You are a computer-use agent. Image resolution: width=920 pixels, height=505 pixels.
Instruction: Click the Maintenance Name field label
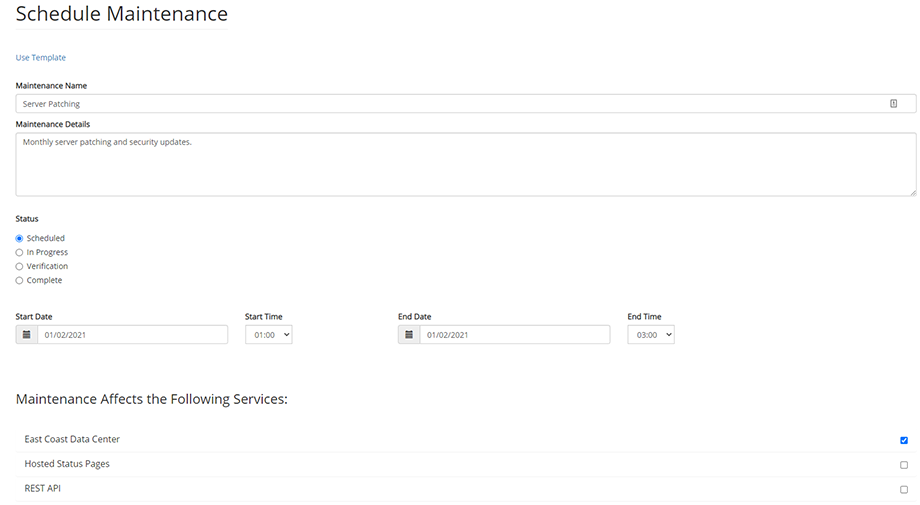(x=51, y=86)
